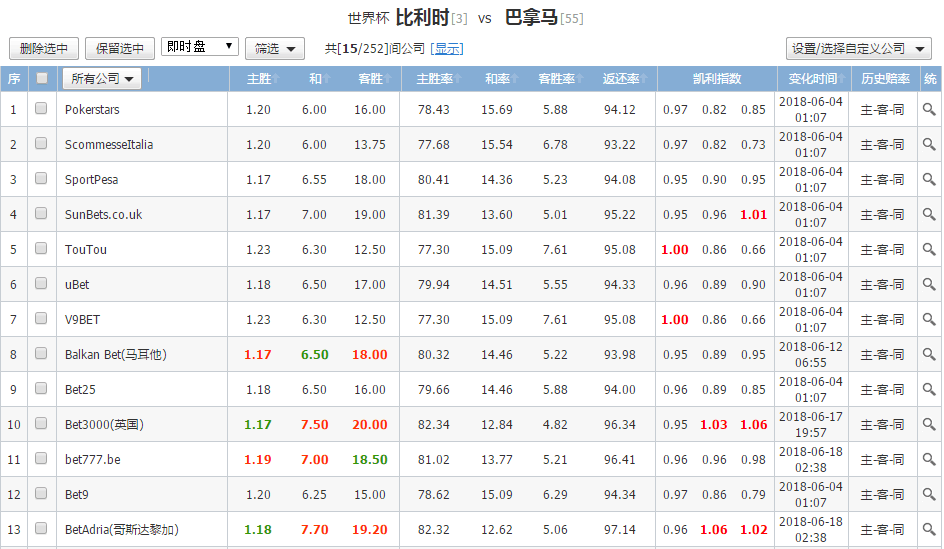Open 主-客-同 history for Bet3000
The height and width of the screenshot is (549, 944).
882,424
